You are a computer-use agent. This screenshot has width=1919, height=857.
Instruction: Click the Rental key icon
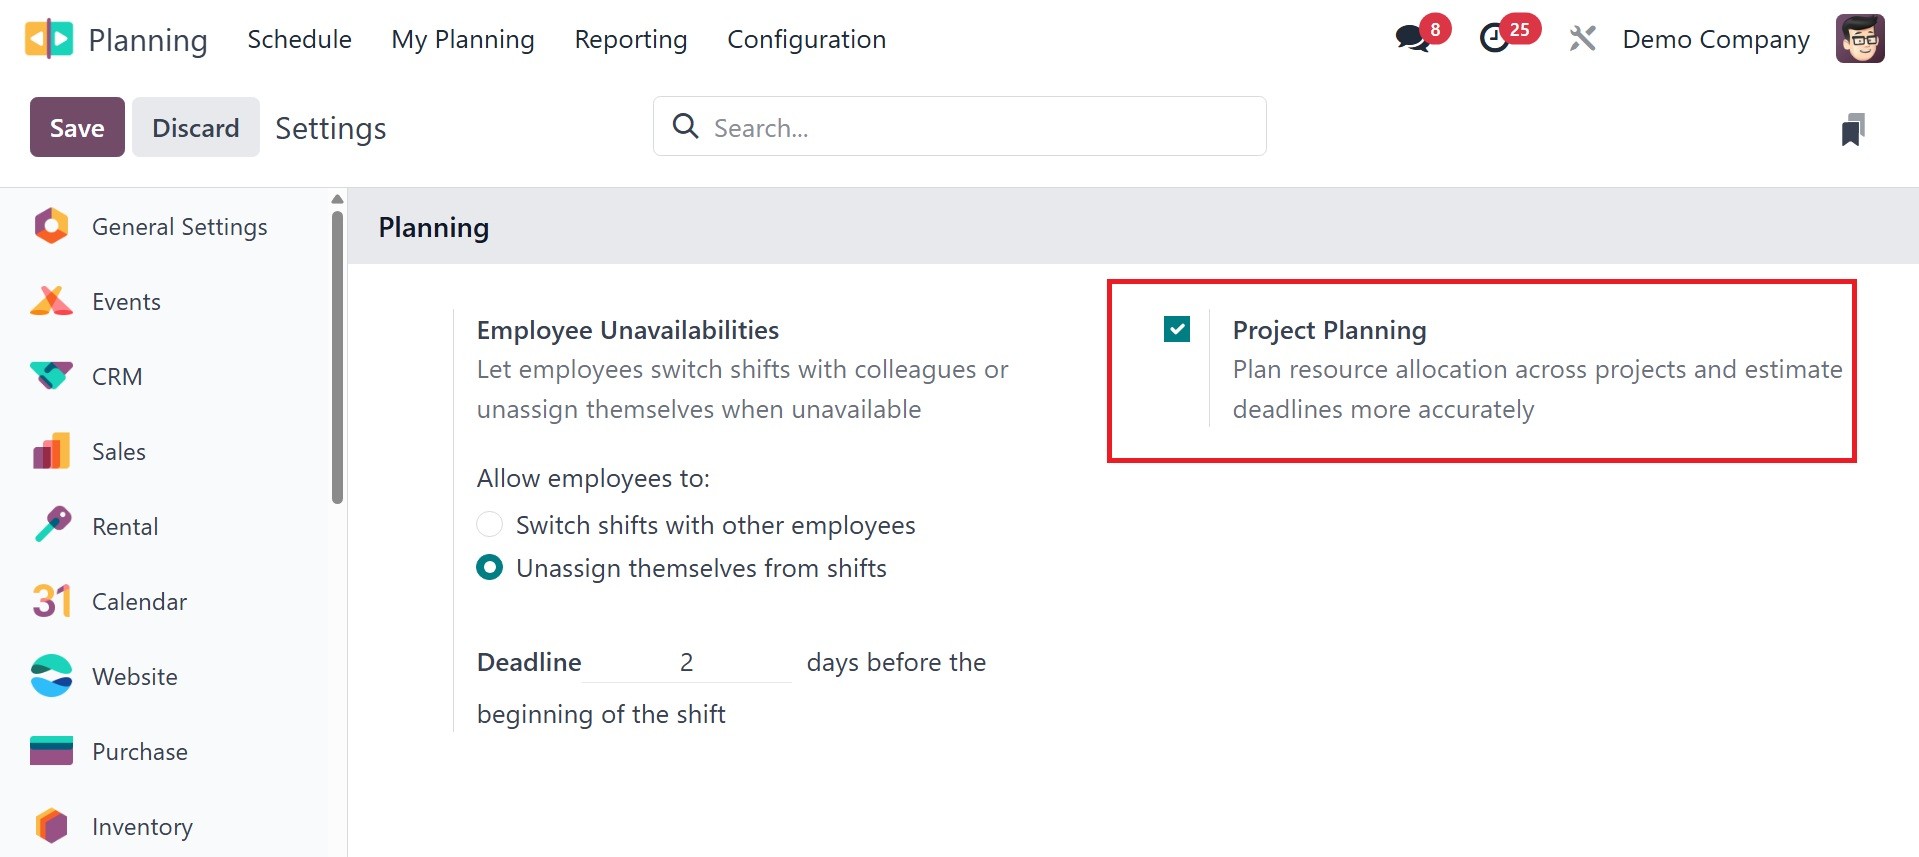pos(51,525)
